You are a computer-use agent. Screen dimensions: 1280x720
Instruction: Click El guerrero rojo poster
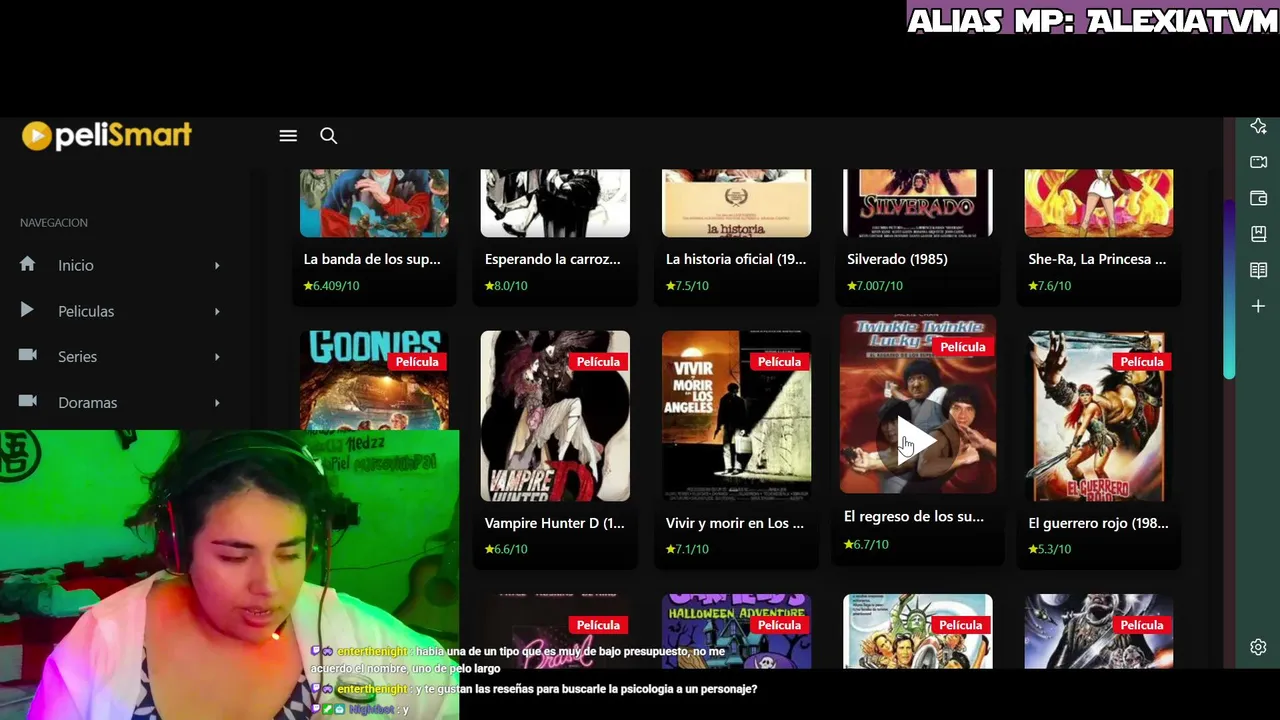1098,416
